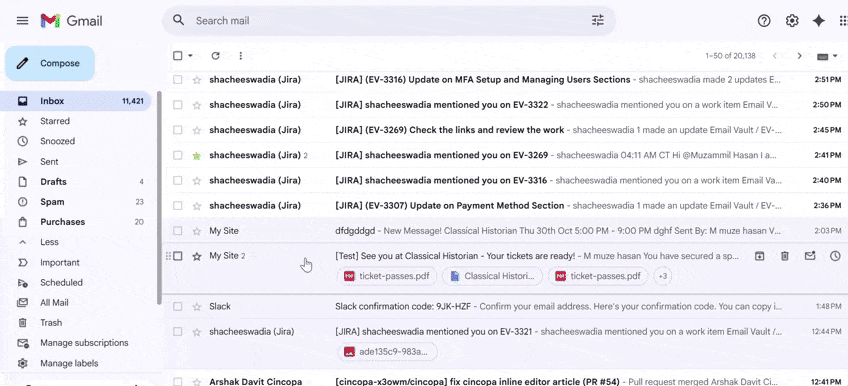Select the EV-3322 mention email checkbox
Screen dimensions: 848x386
point(177,105)
